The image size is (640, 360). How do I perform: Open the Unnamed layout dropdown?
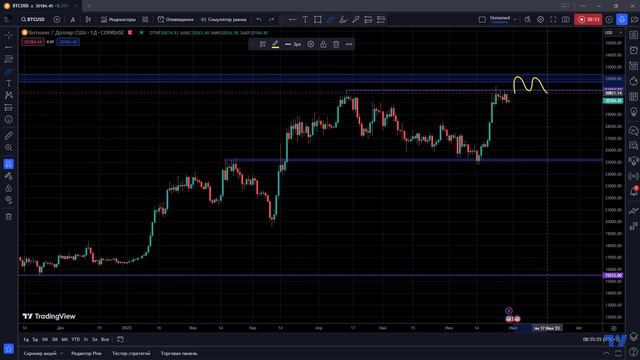pos(503,20)
